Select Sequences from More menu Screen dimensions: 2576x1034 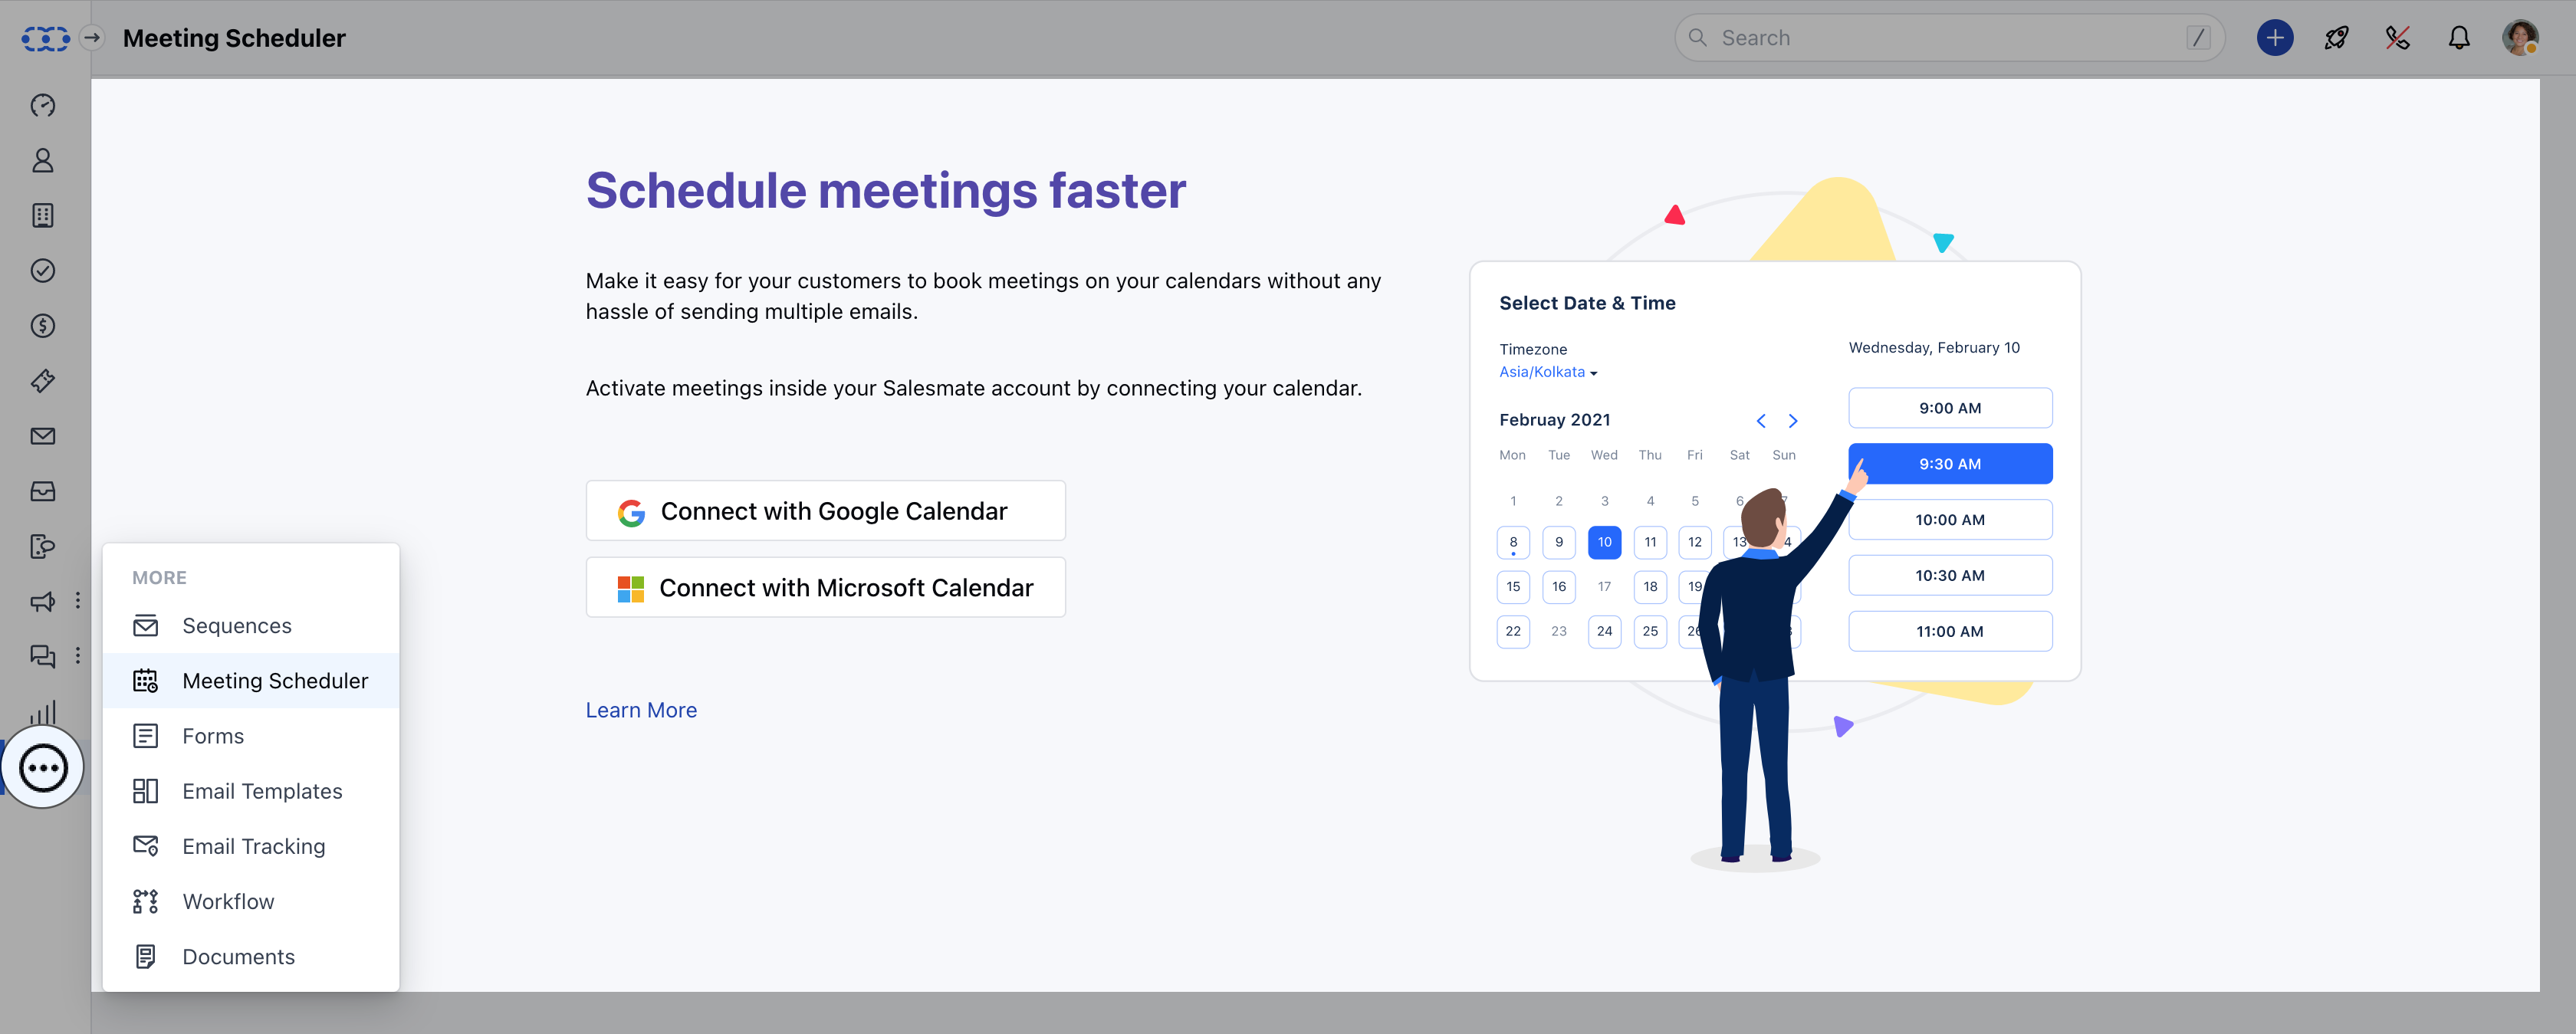(236, 626)
